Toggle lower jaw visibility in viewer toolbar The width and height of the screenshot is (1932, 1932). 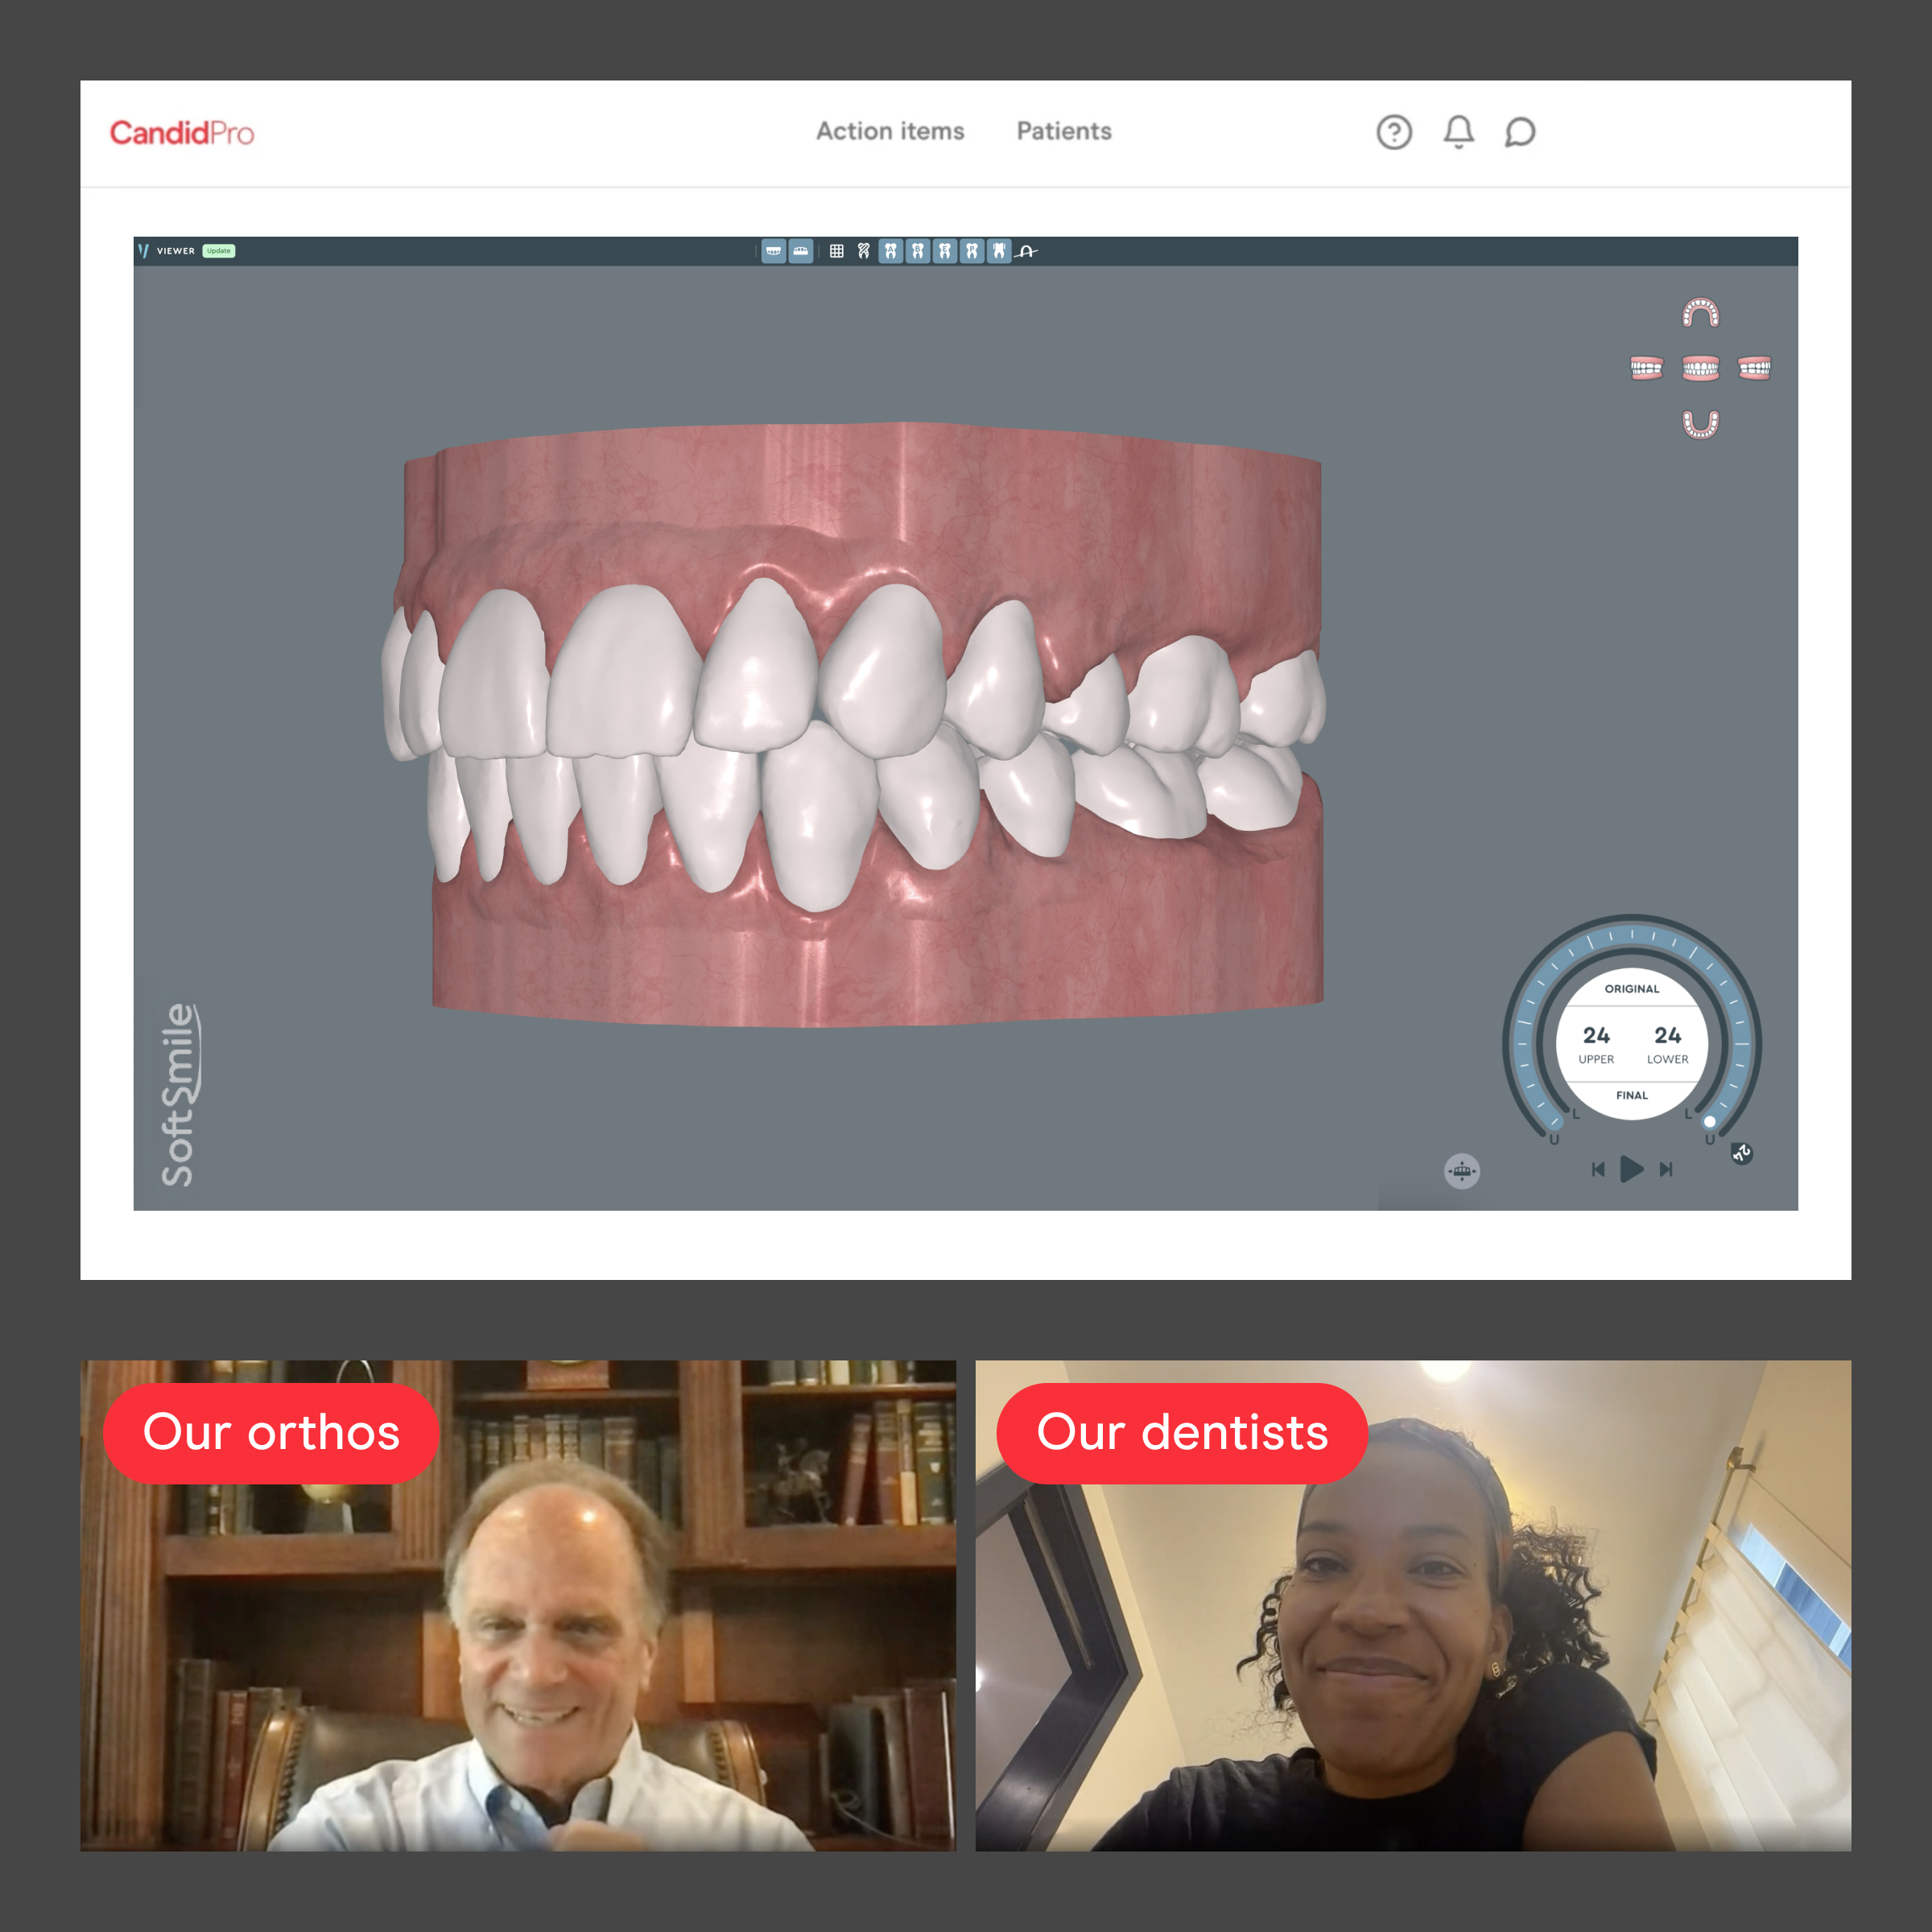pyautogui.click(x=801, y=251)
